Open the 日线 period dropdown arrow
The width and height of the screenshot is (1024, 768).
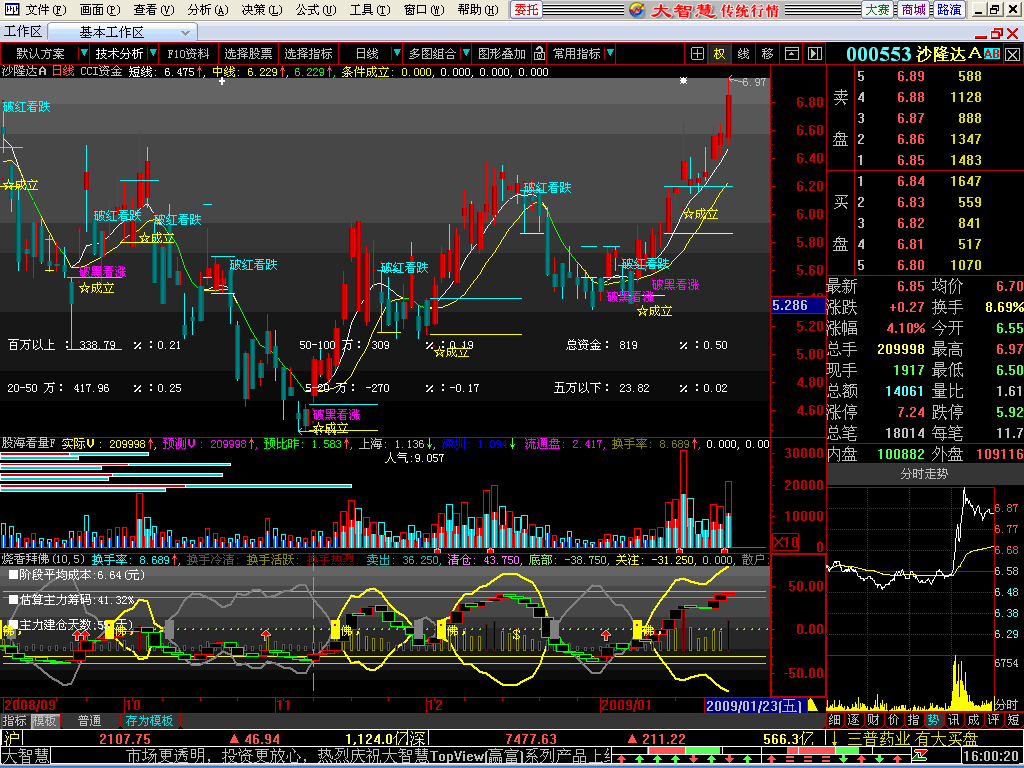pyautogui.click(x=396, y=54)
